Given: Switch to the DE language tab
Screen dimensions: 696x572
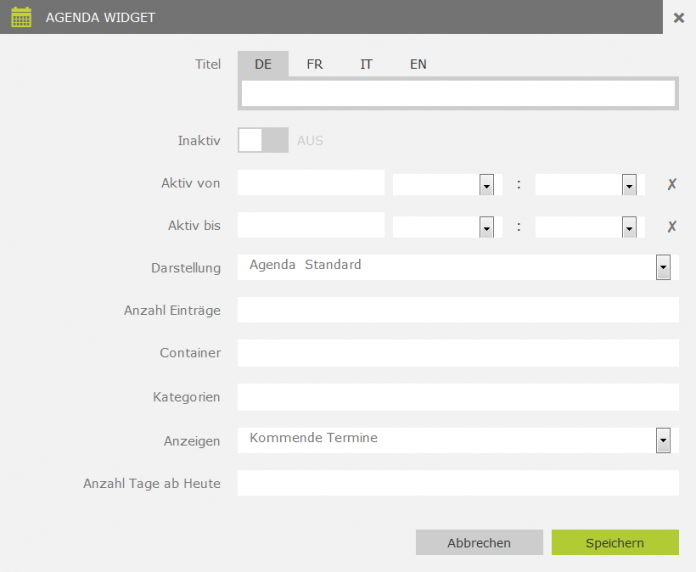Looking at the screenshot, I should coord(263,64).
